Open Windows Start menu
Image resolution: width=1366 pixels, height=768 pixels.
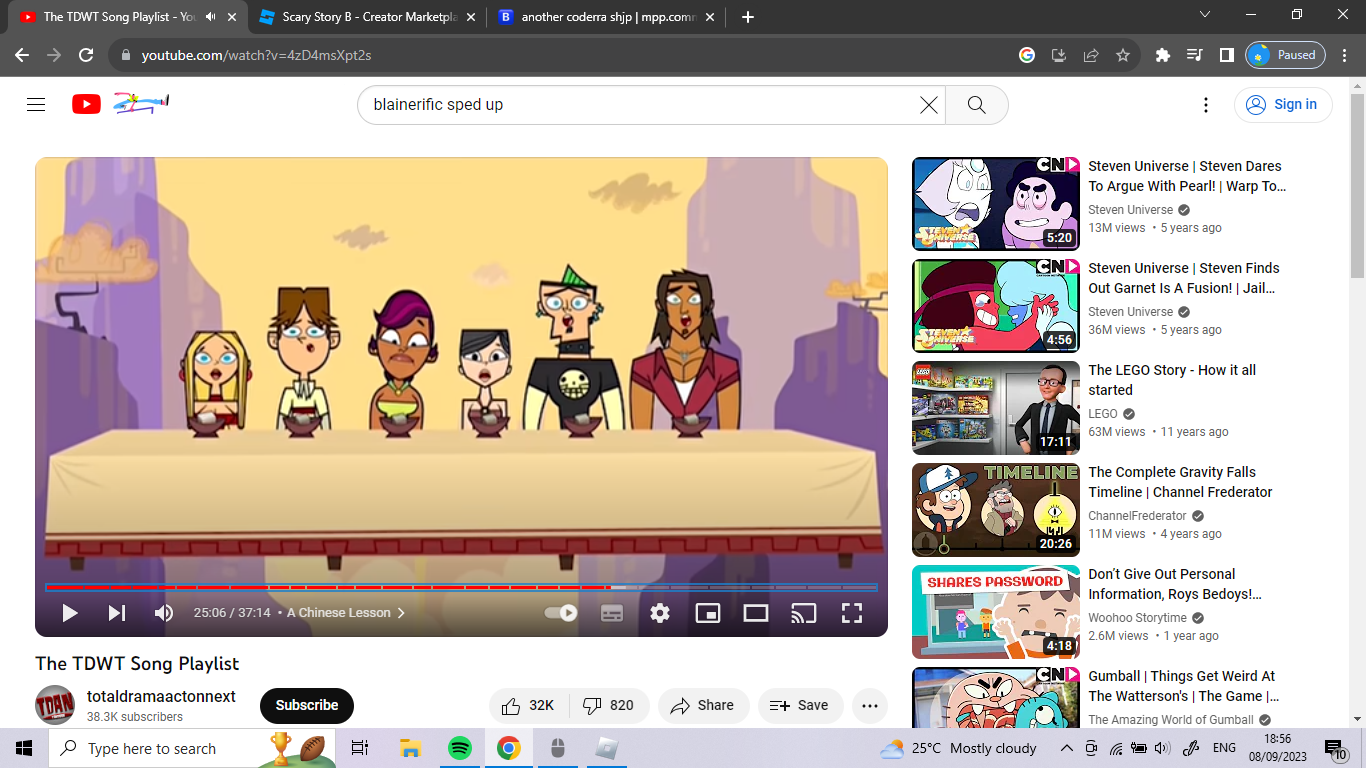pyautogui.click(x=24, y=748)
